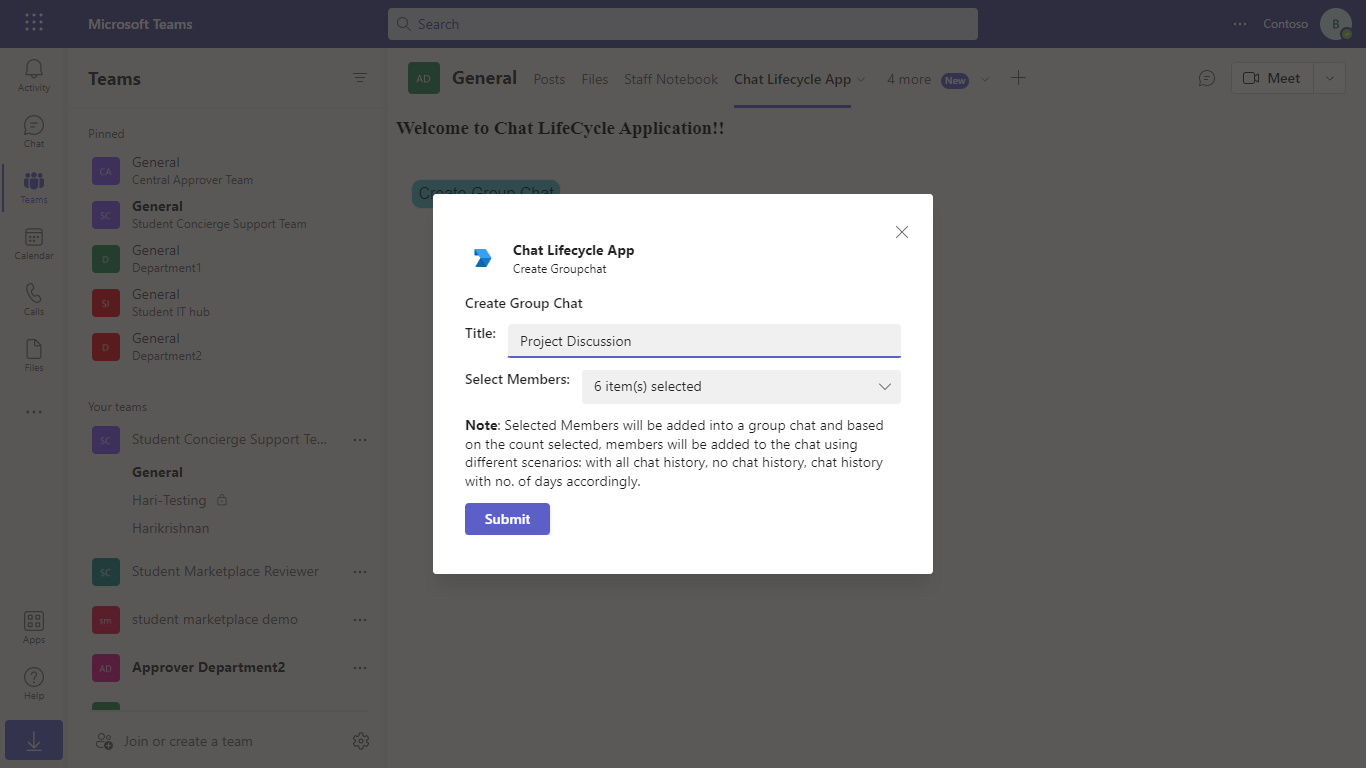Open General channel under Your teams

click(157, 472)
